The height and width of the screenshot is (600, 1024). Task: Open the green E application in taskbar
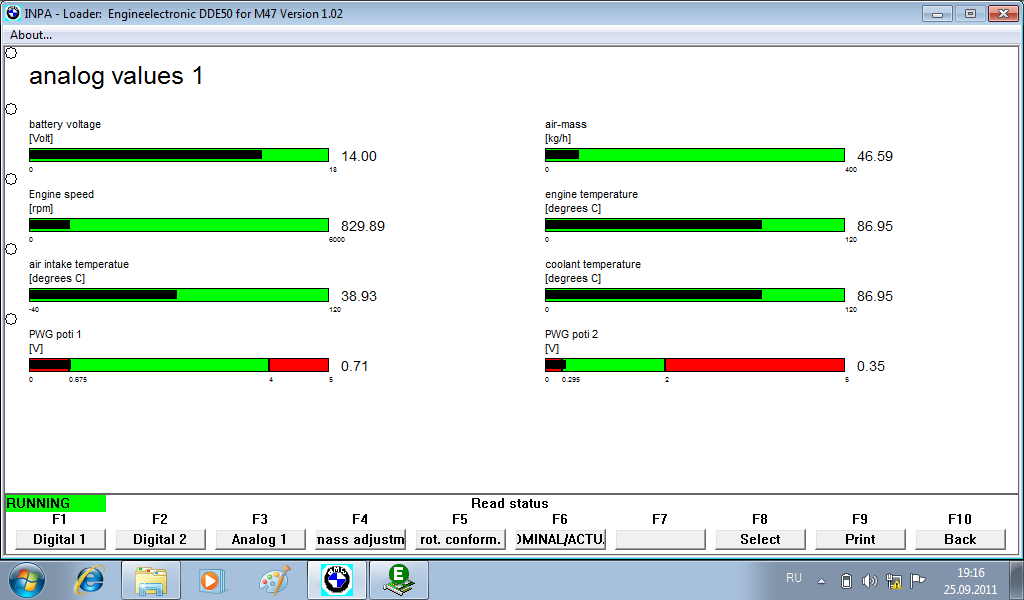[x=398, y=580]
